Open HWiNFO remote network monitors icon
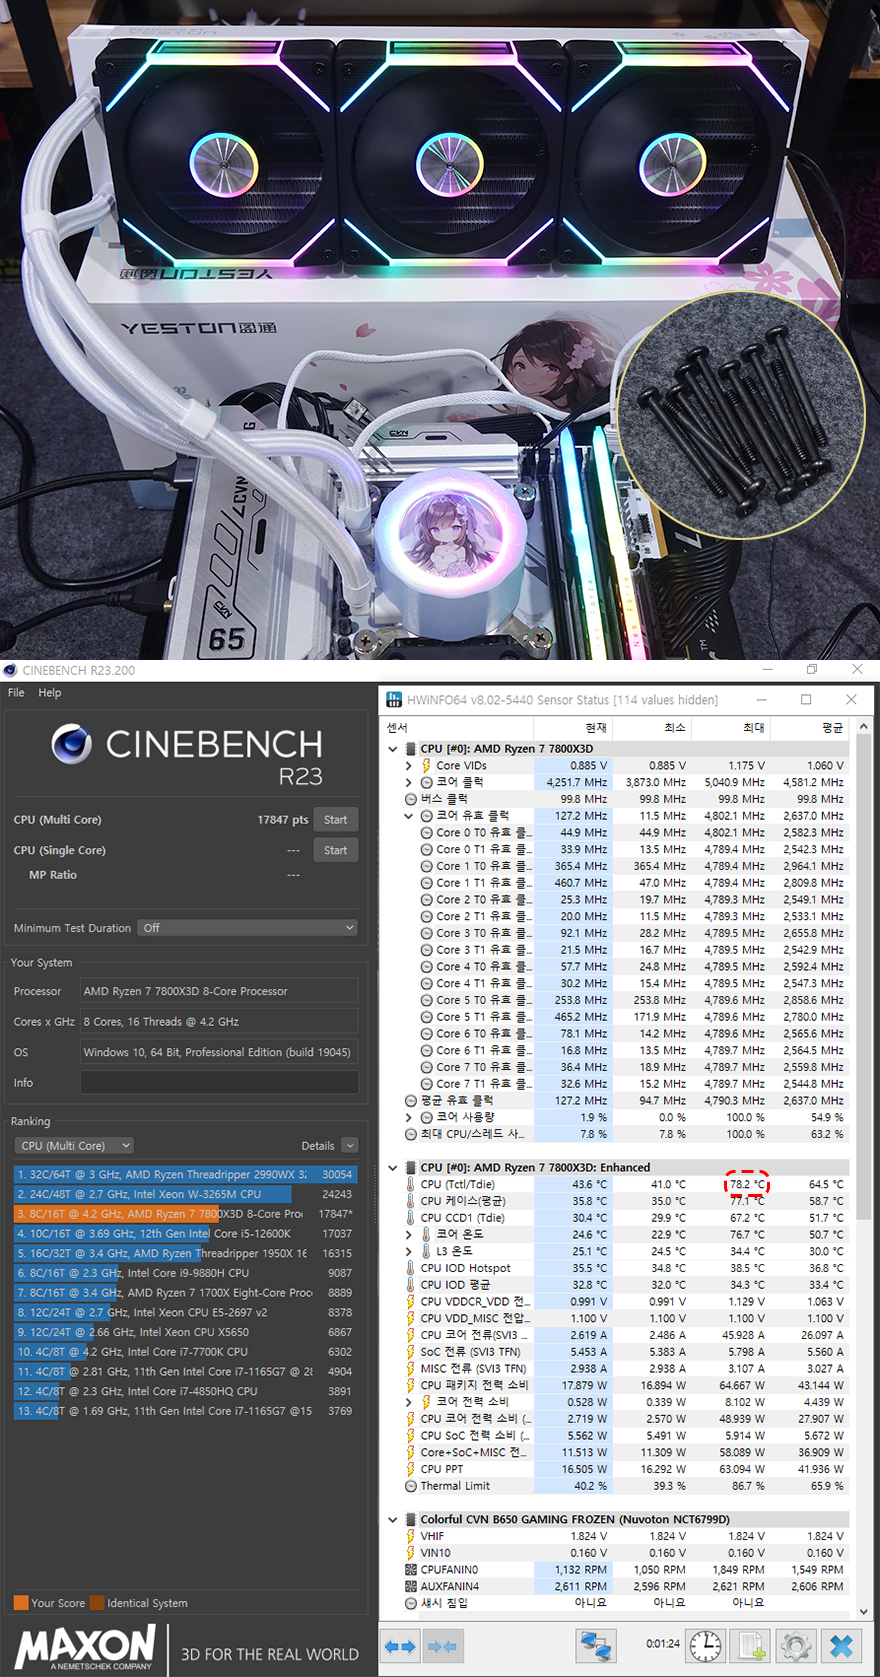Screen dimensions: 880x1677 596,1646
